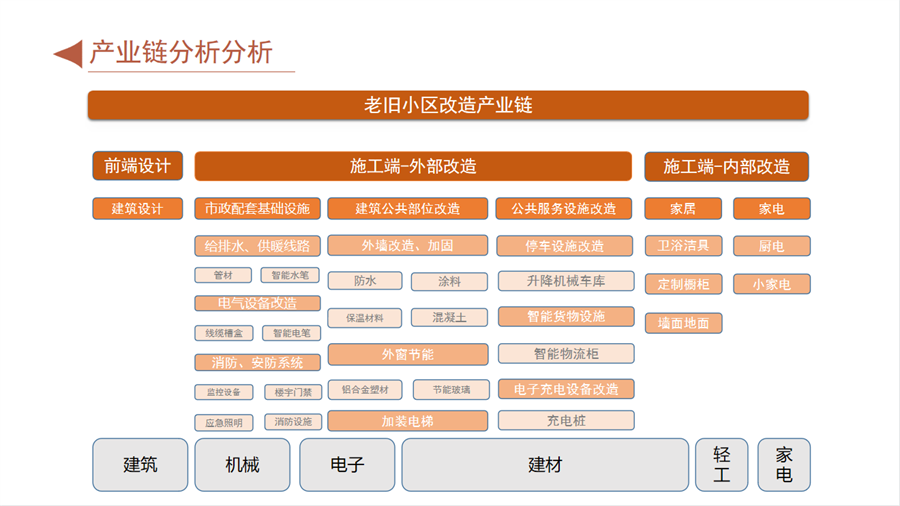Image resolution: width=900 pixels, height=506 pixels.
Task: Select the 前端设计 header box
Action: click(138, 166)
